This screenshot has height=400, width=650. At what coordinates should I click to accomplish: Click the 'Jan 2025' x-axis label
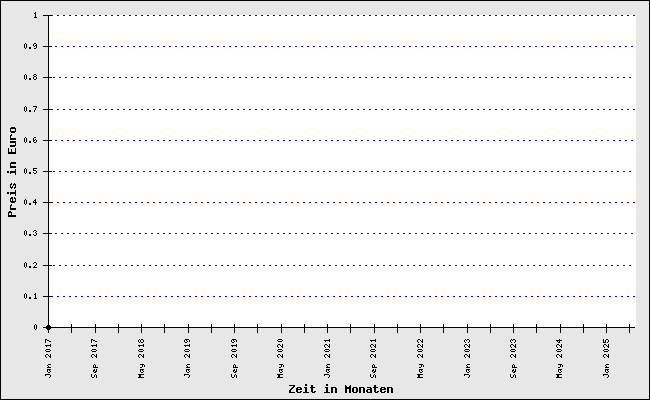coord(606,359)
